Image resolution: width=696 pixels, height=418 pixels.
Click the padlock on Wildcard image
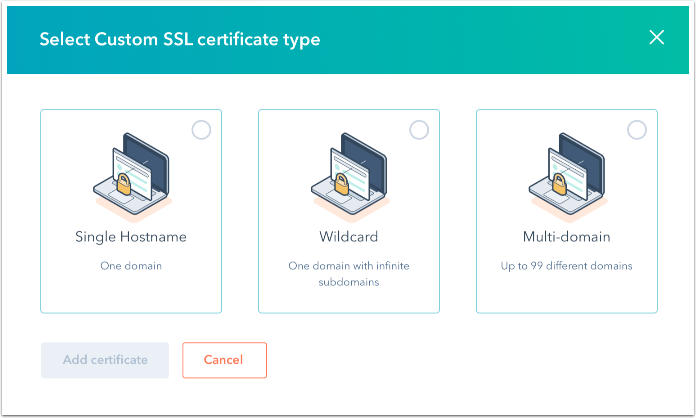point(344,185)
